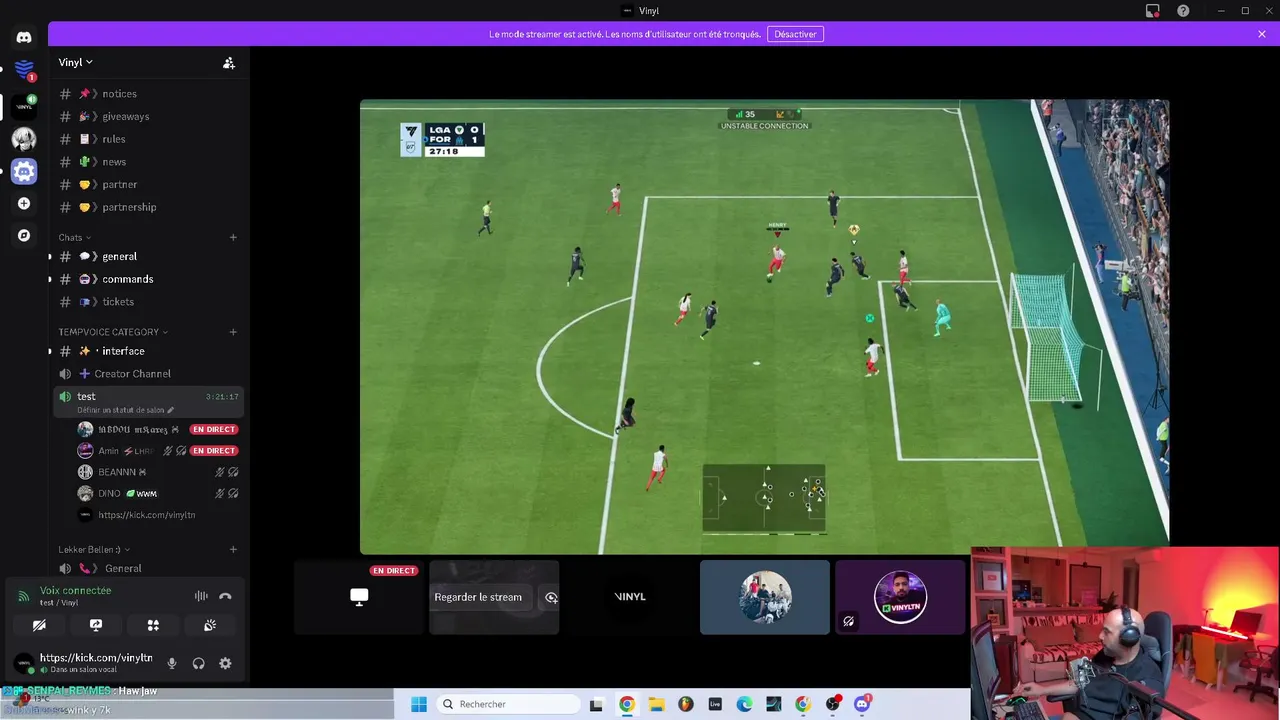Open user settings gear icon

(x=225, y=663)
